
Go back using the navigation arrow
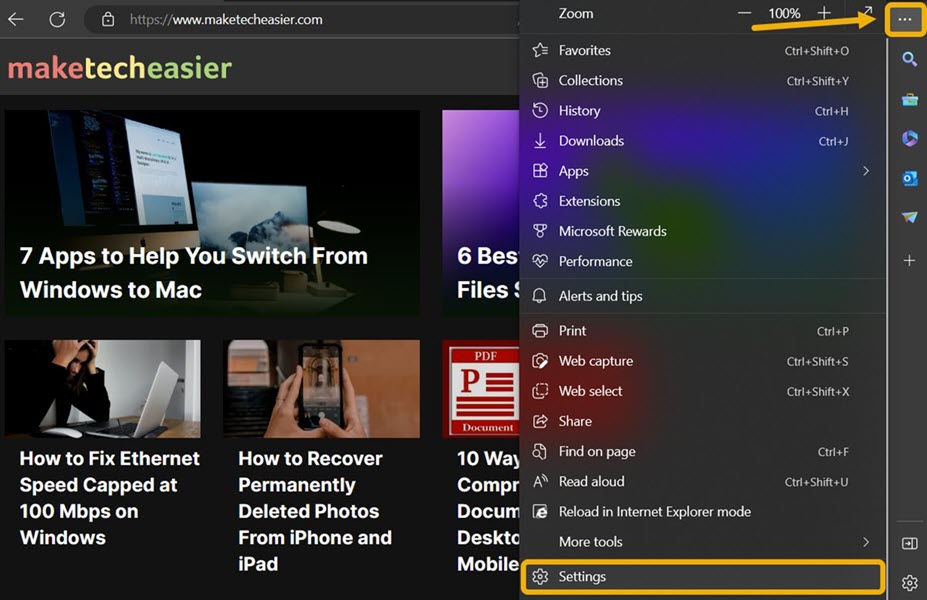[x=17, y=19]
